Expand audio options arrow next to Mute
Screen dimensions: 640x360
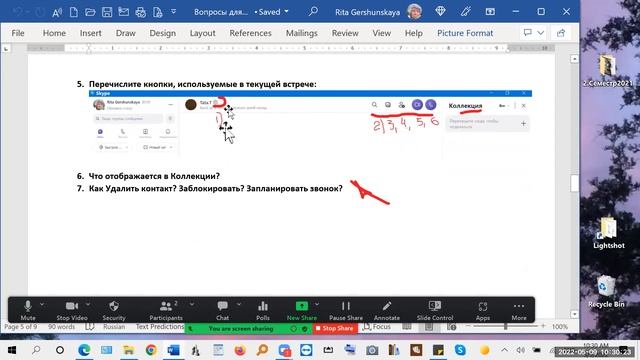42,304
